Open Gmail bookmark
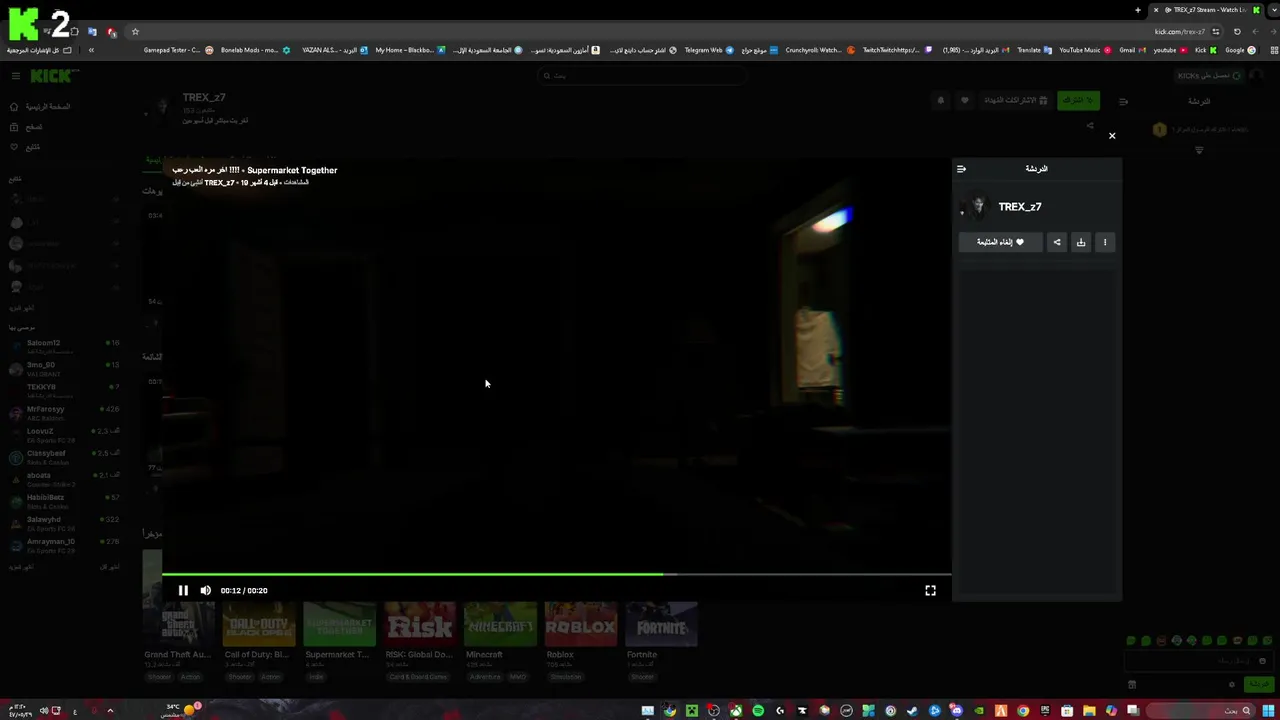This screenshot has height=720, width=1280. [1132, 50]
